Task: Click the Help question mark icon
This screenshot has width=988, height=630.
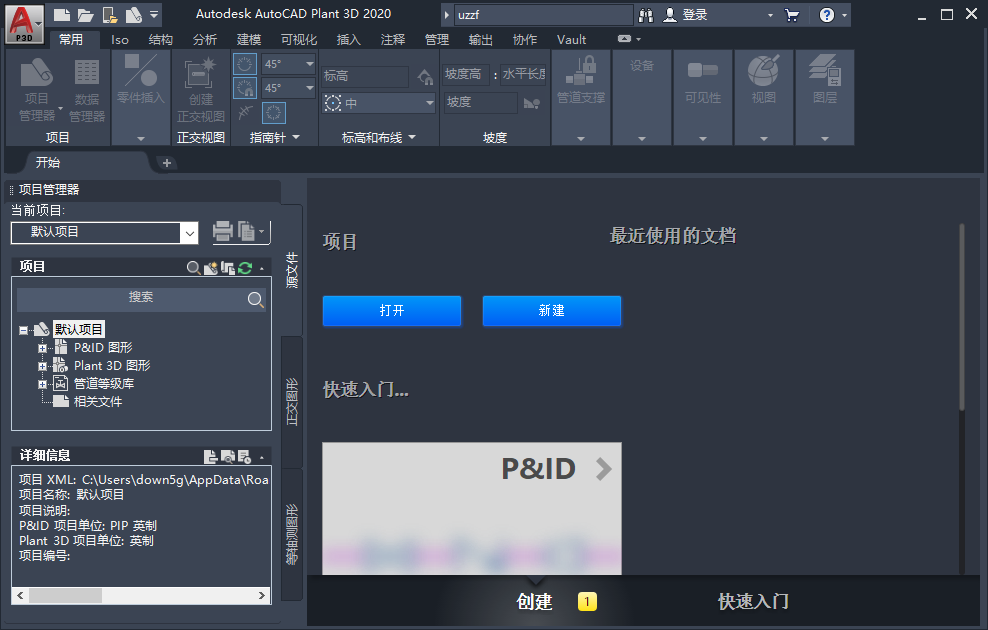Action: coord(826,15)
